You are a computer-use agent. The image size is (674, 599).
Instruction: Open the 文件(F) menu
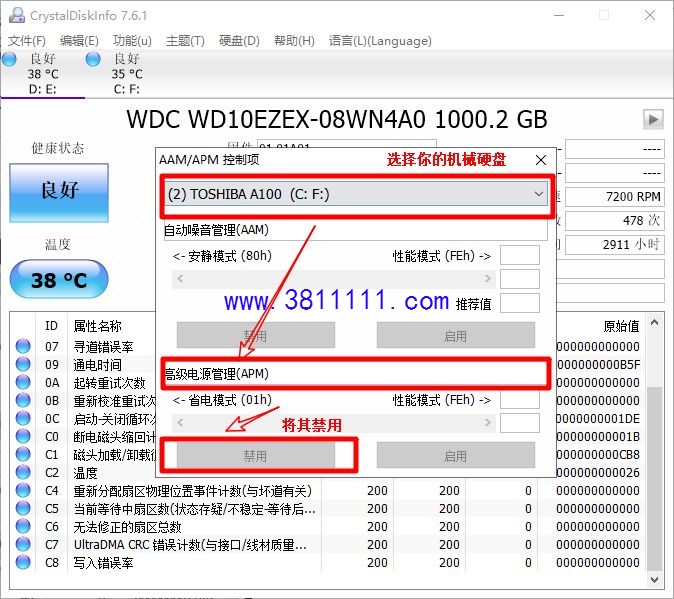tap(27, 41)
